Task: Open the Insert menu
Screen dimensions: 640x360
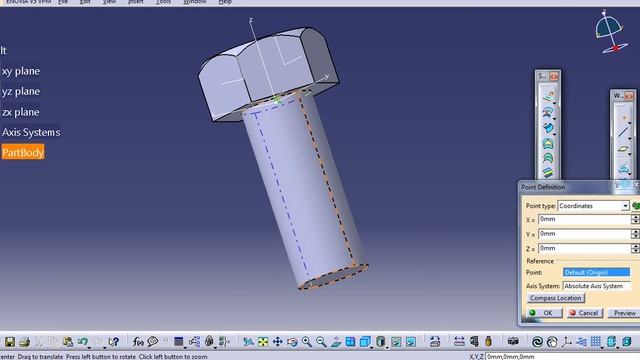Action: pyautogui.click(x=136, y=2)
